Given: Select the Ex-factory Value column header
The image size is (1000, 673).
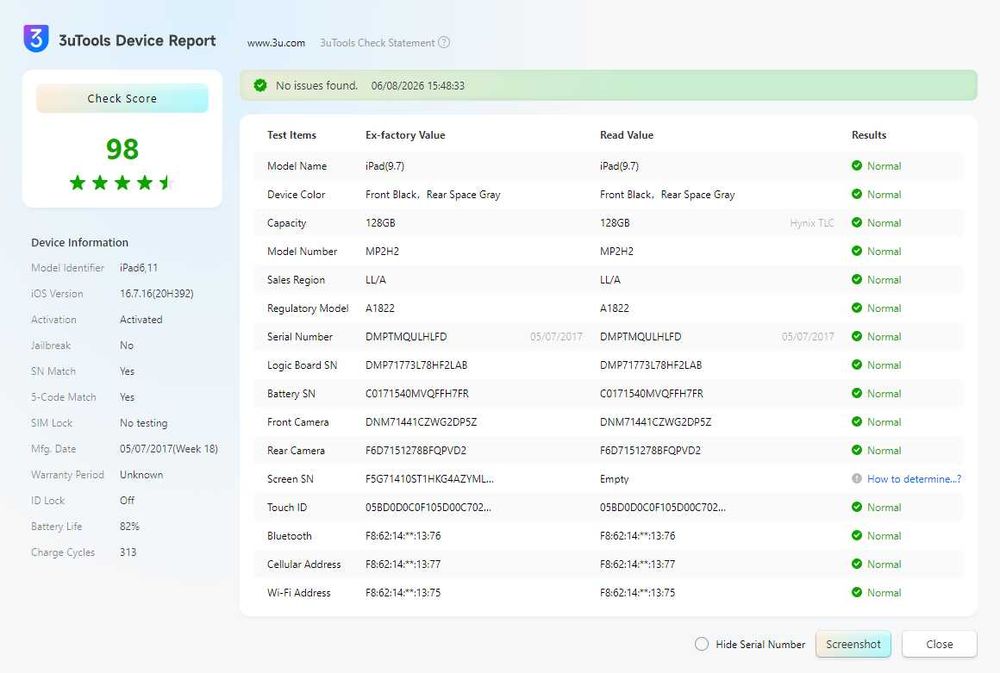Looking at the screenshot, I should click(405, 135).
